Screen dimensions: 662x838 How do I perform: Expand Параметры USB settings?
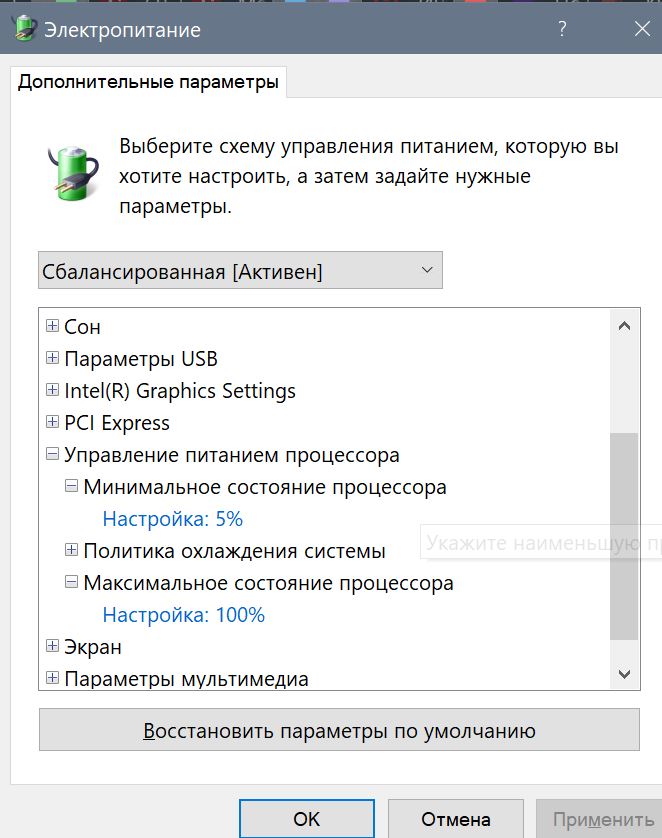tap(52, 359)
